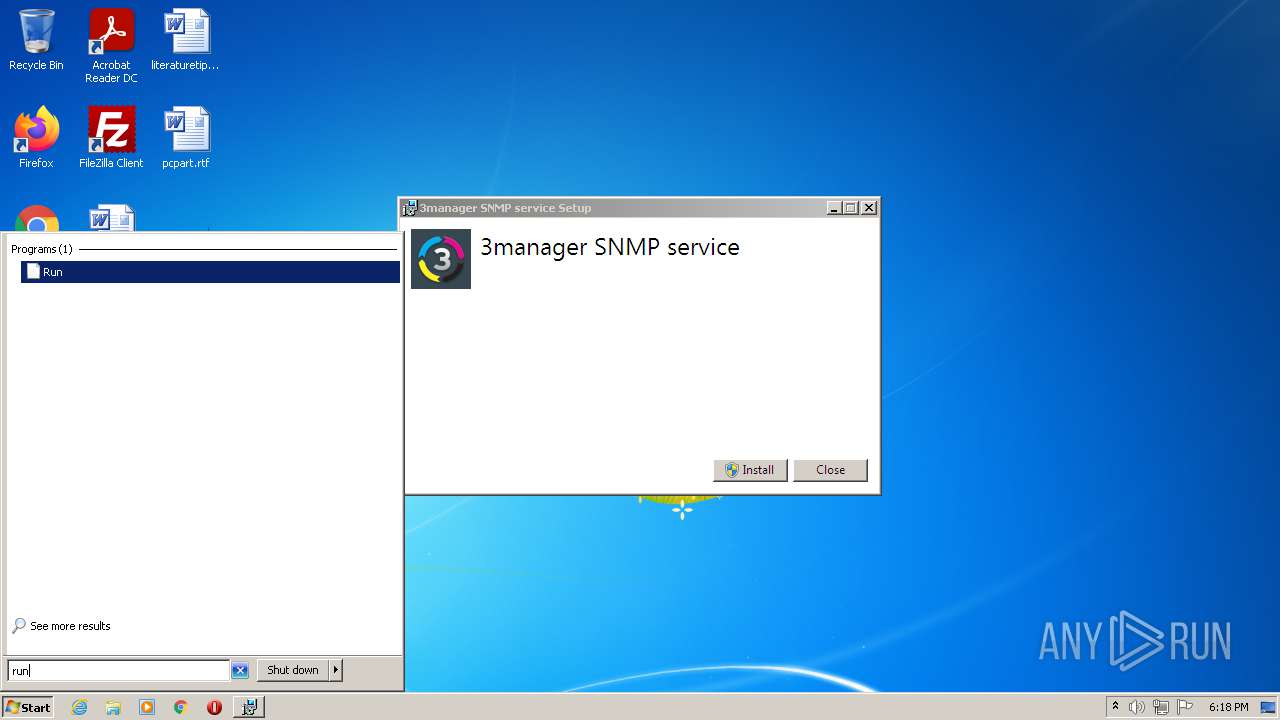Open the network tray icon
This screenshot has width=1280, height=720.
(x=1161, y=707)
